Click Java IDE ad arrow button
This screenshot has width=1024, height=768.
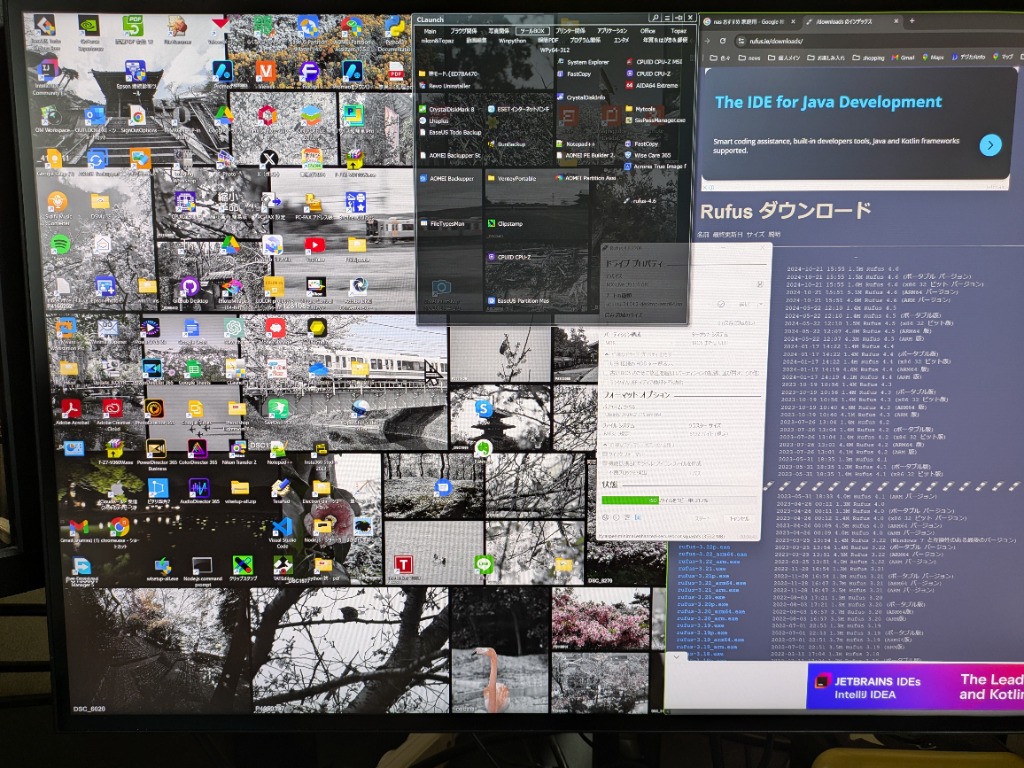coord(990,145)
